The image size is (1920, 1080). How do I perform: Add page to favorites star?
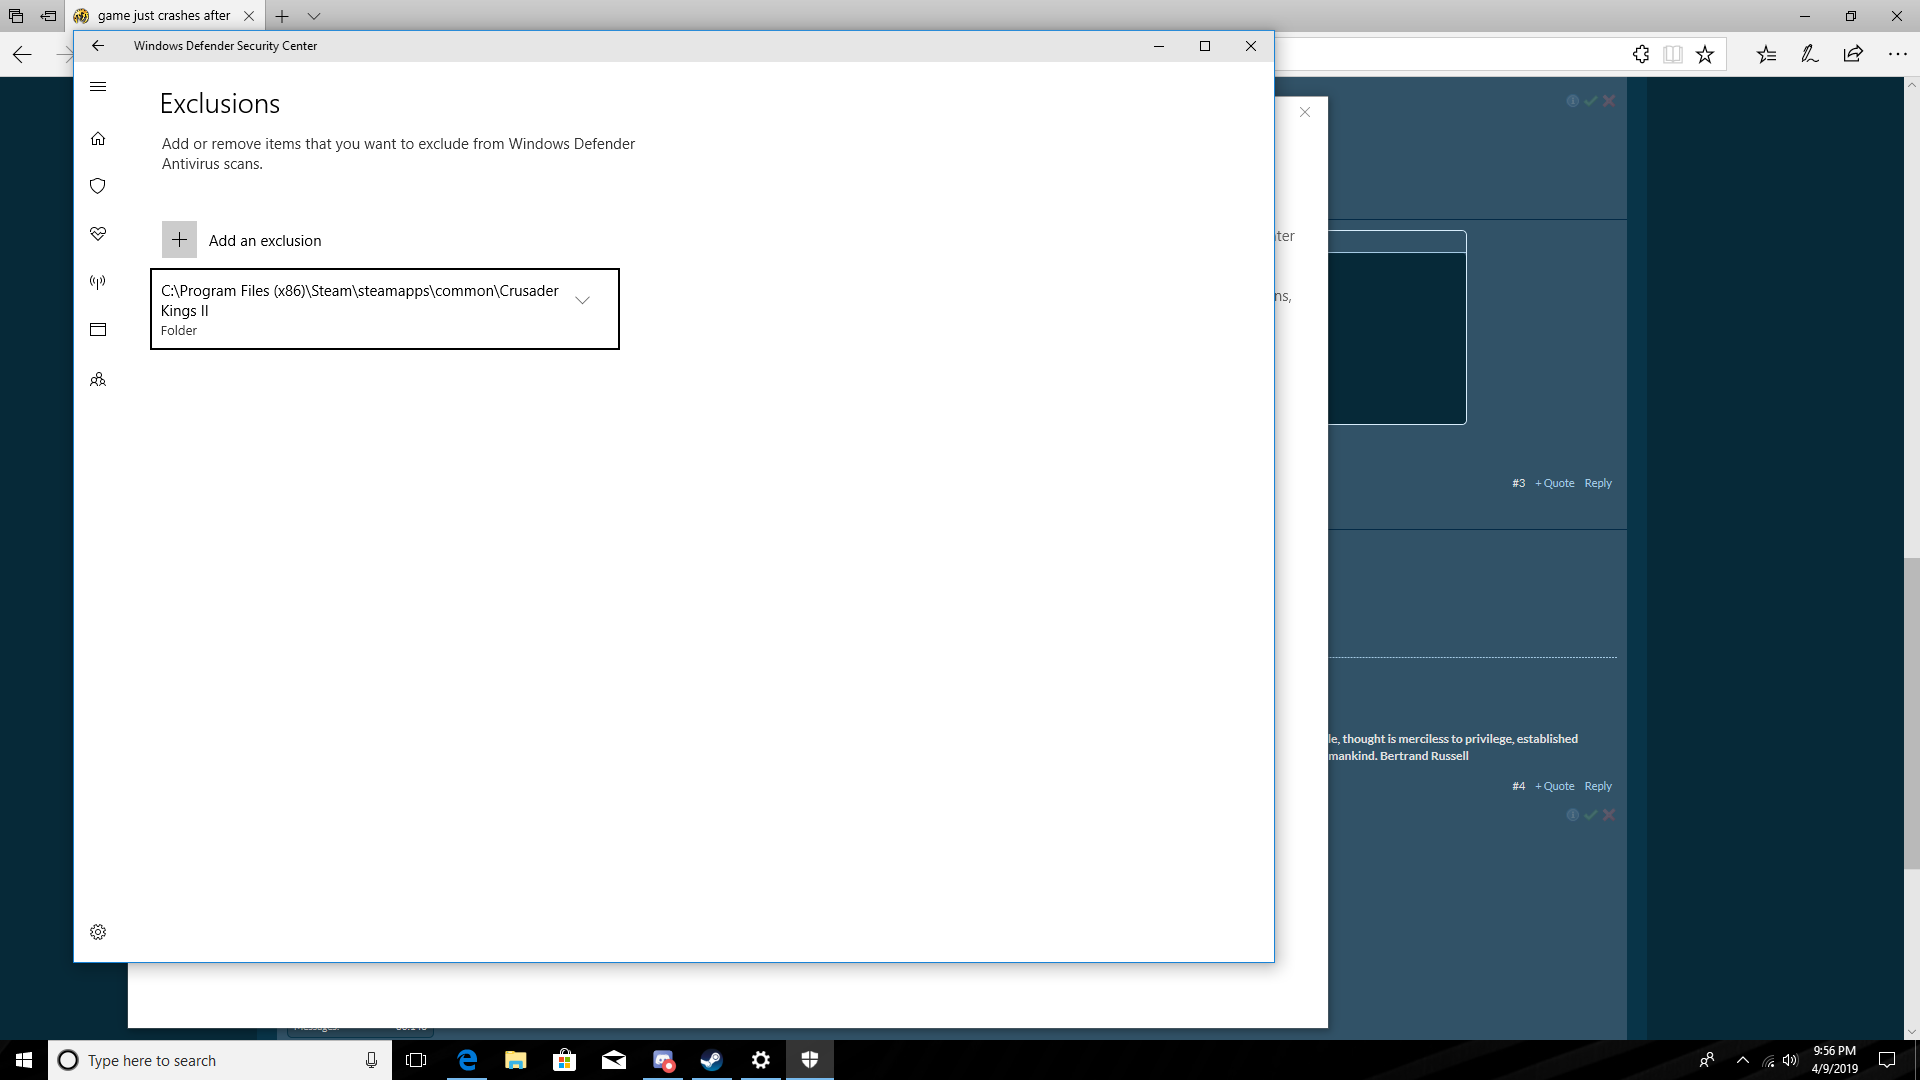click(1705, 55)
